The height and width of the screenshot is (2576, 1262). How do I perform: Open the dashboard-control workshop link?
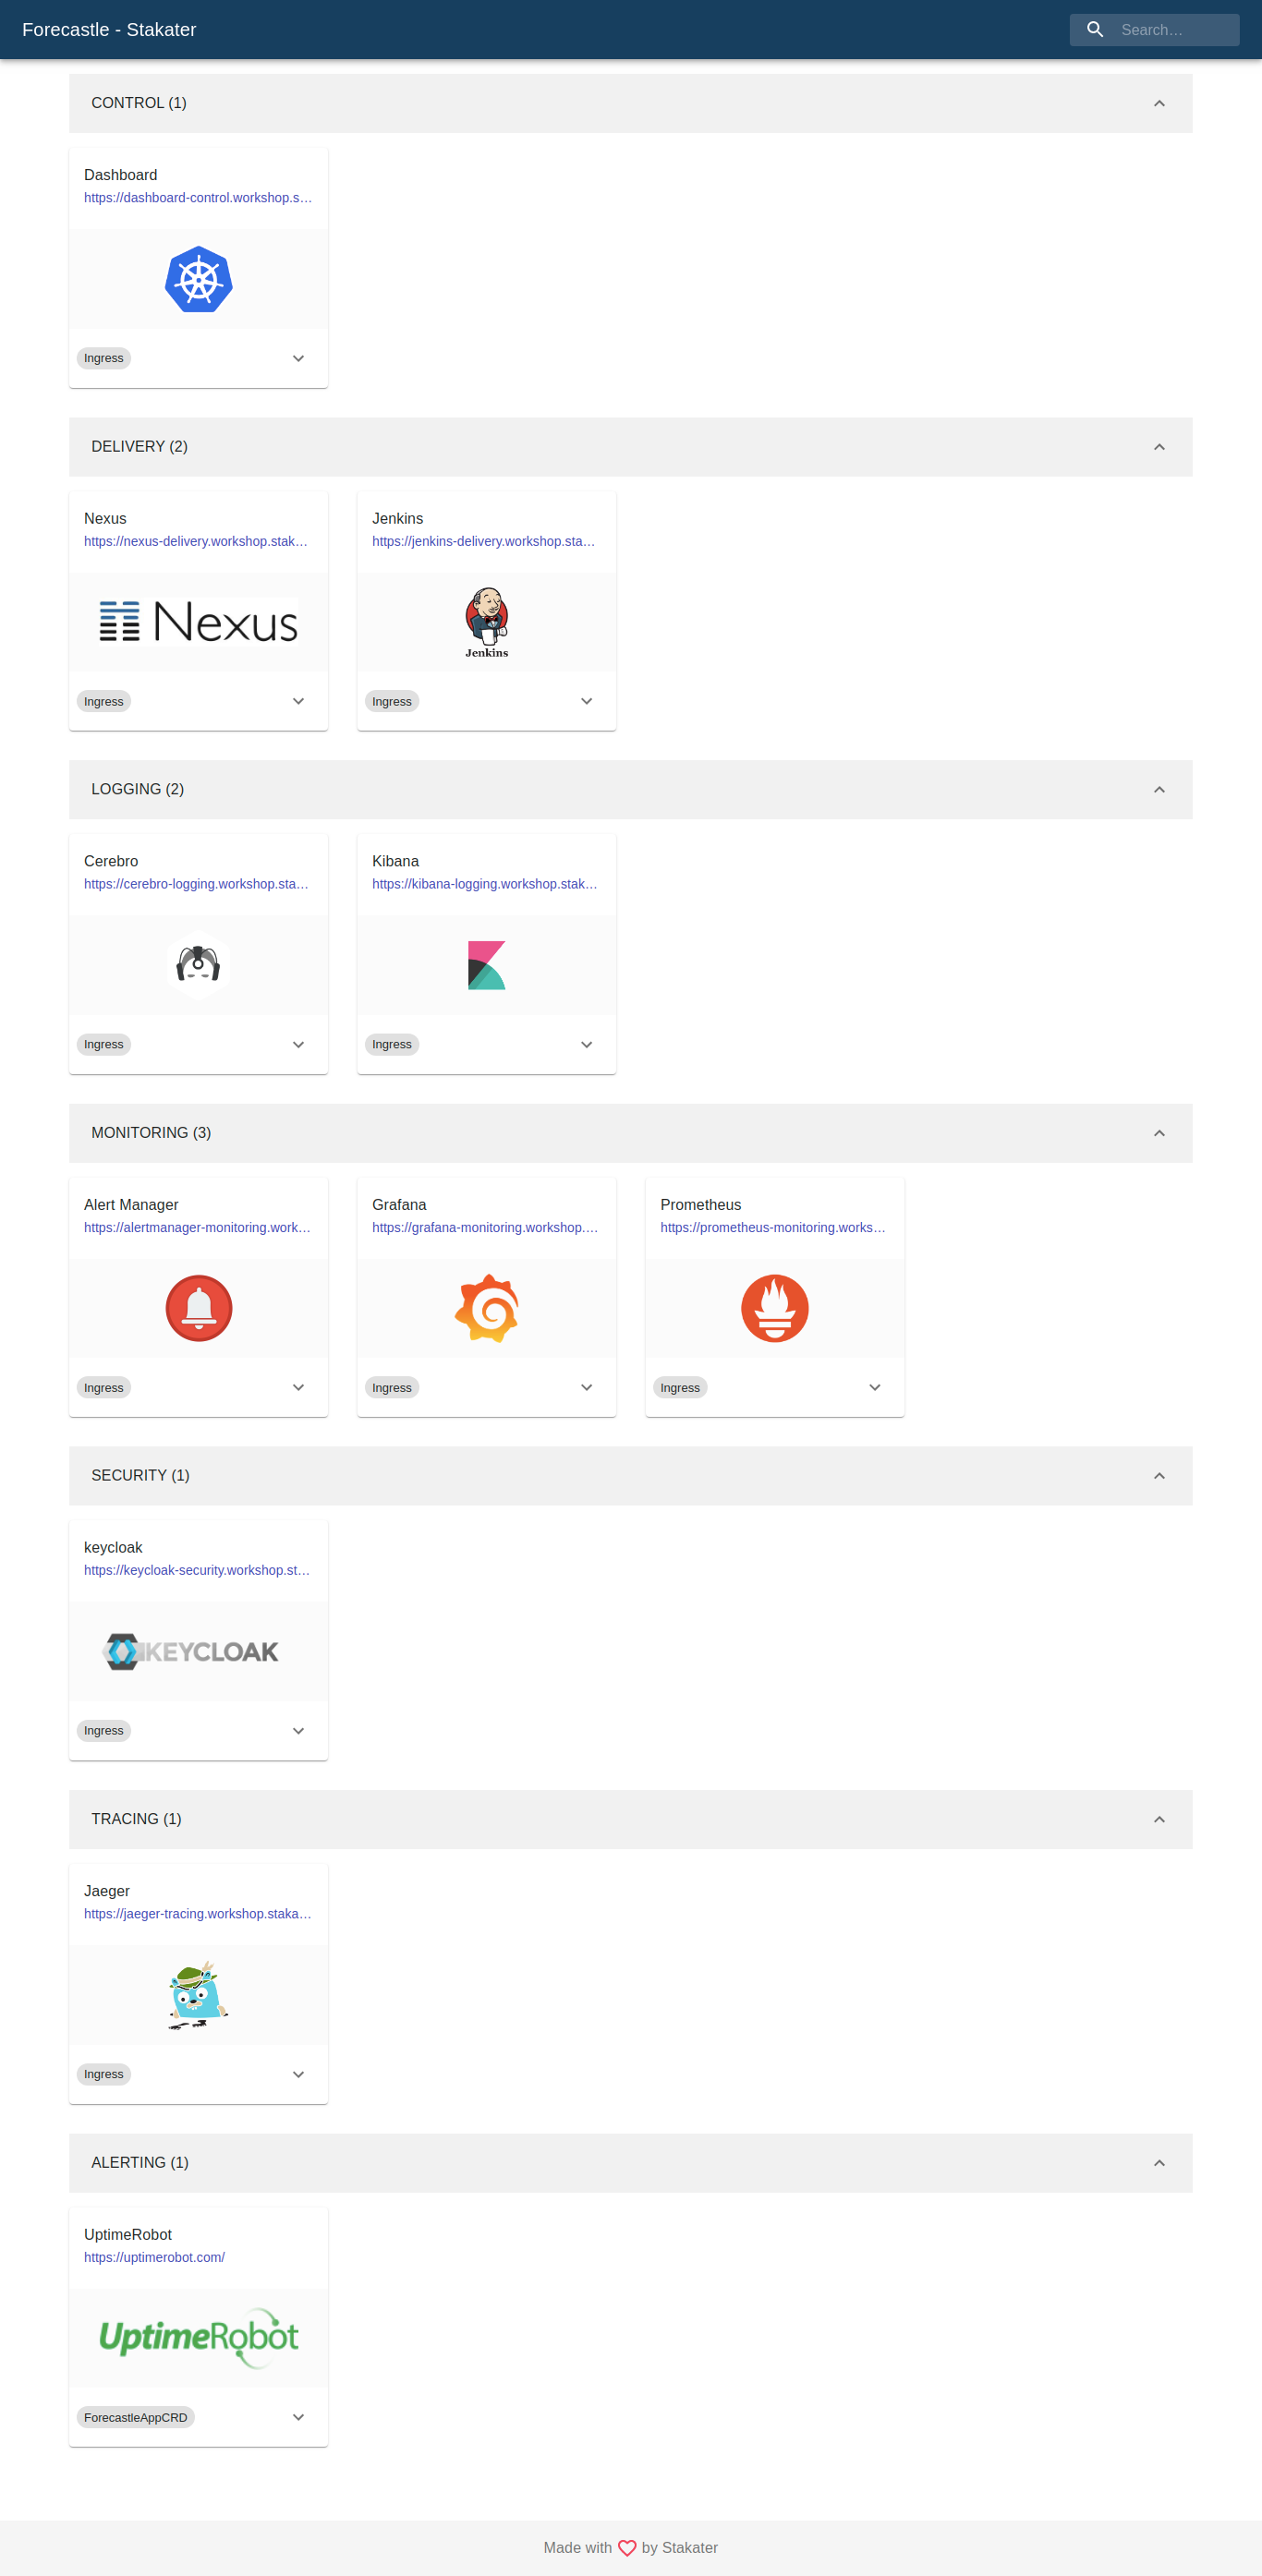click(198, 198)
